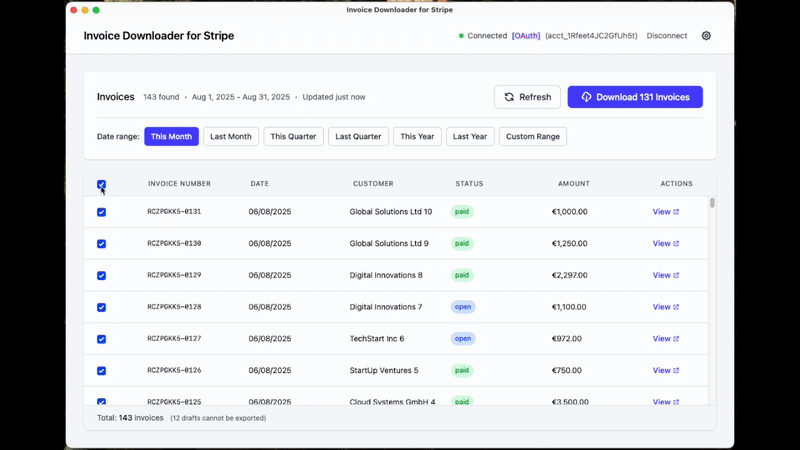The width and height of the screenshot is (800, 450).
Task: Click the green connected status dot
Action: (461, 36)
